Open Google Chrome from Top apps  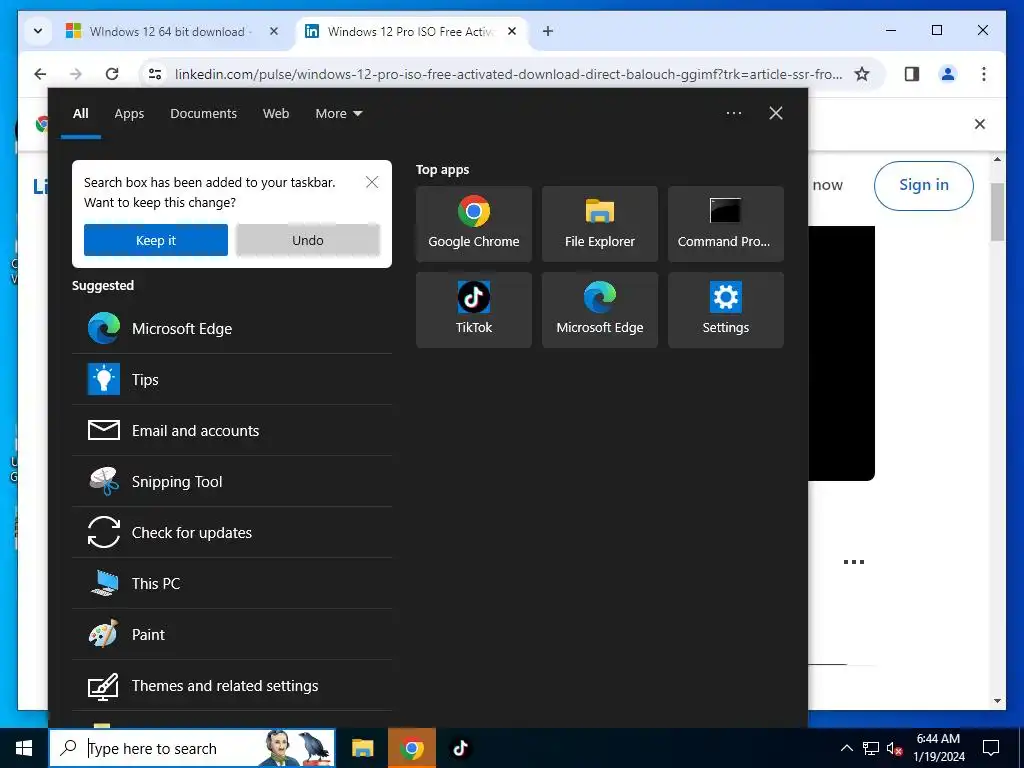[x=473, y=223]
